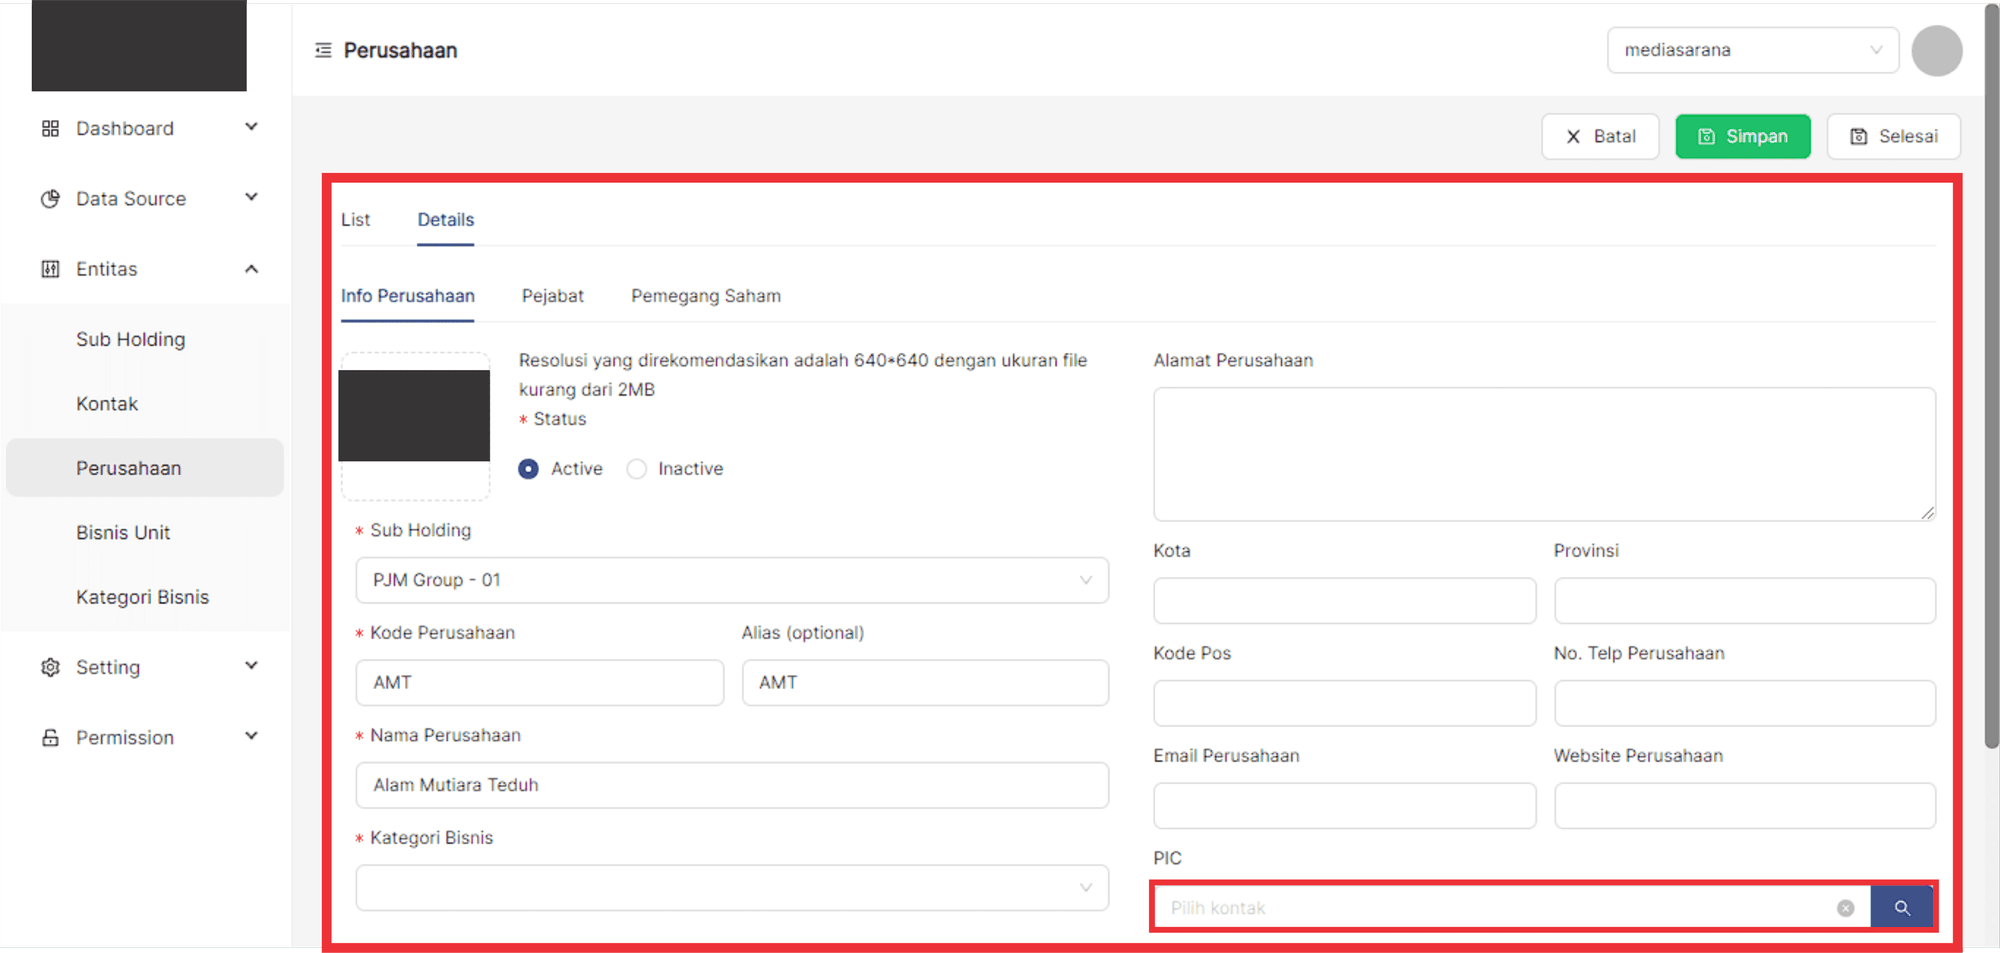Click the Dashboard grid icon in sidebar

click(50, 129)
